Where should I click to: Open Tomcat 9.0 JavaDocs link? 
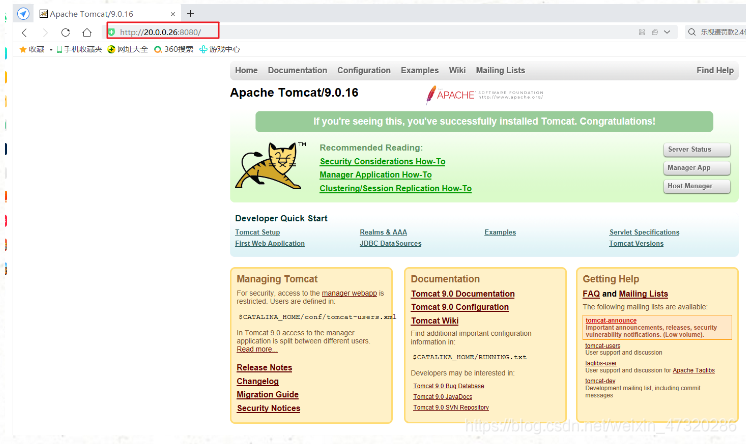[x=442, y=396]
